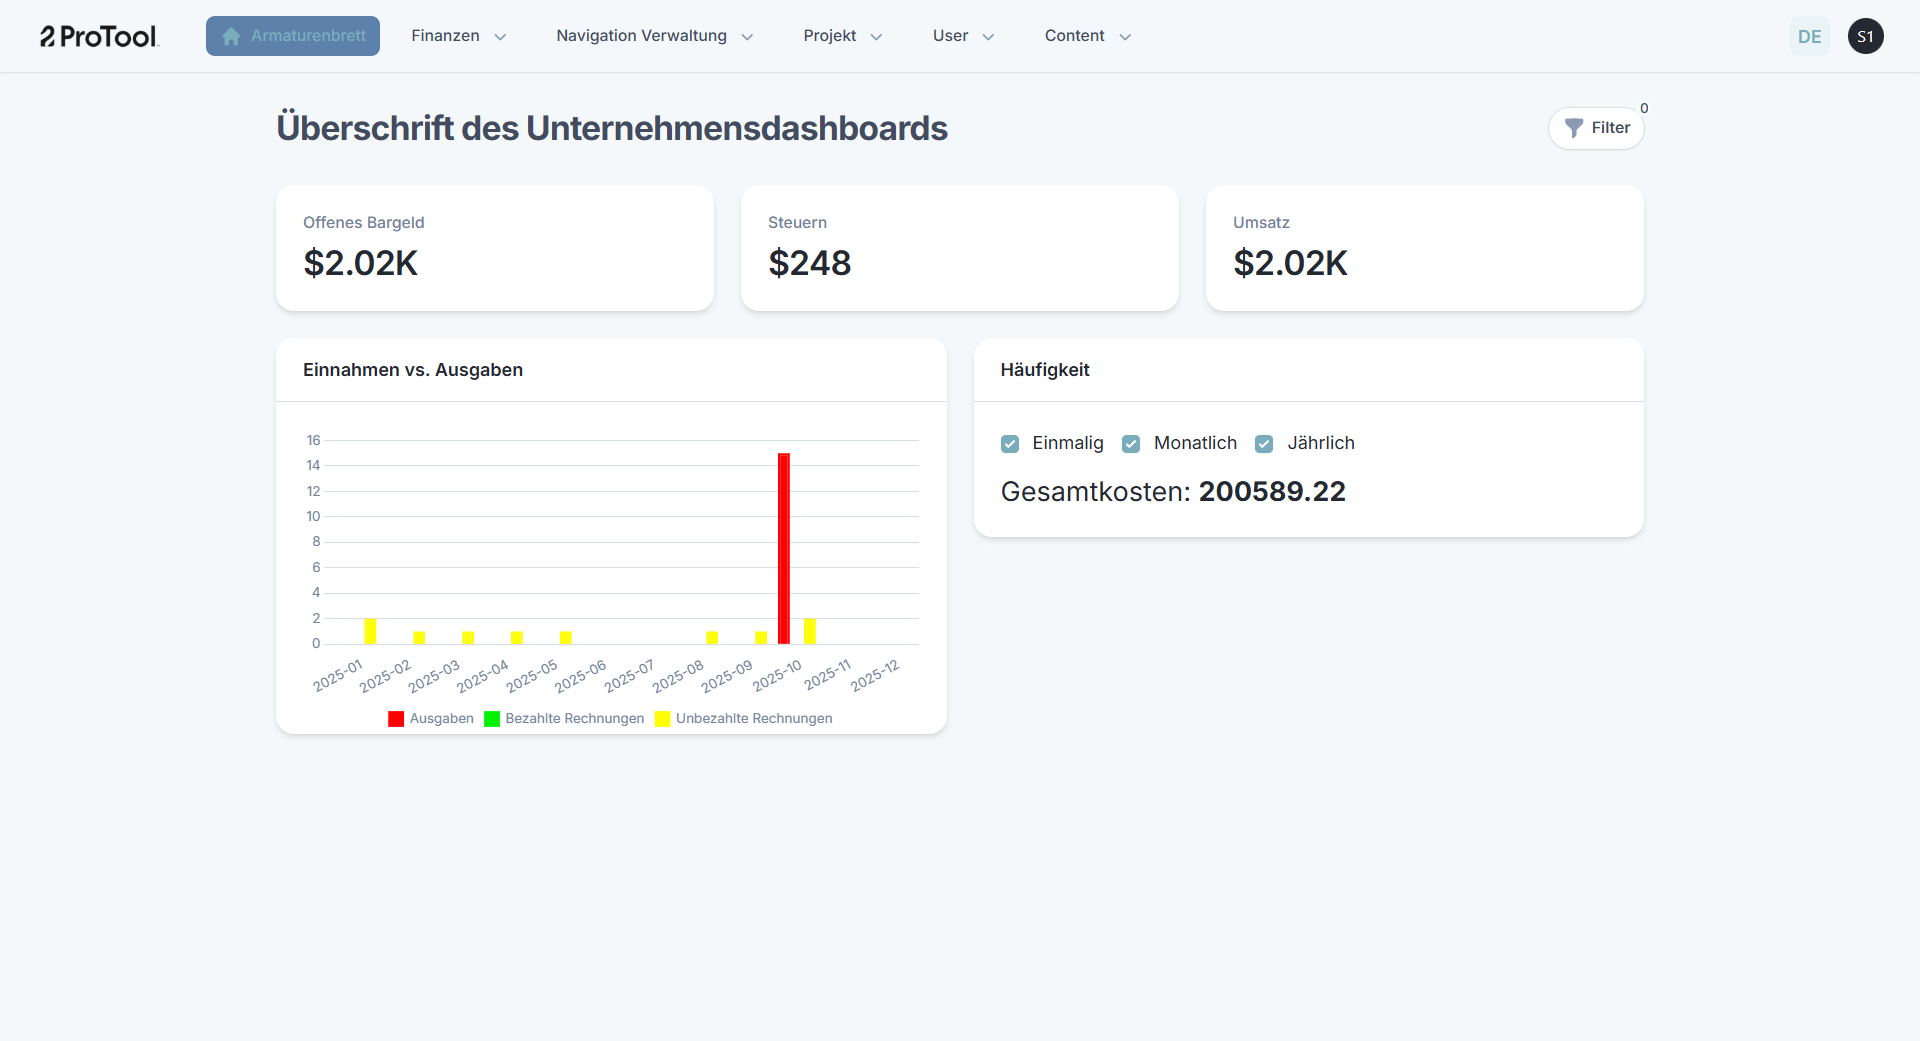The image size is (1920, 1041).
Task: Click the Filter button label
Action: coord(1610,128)
